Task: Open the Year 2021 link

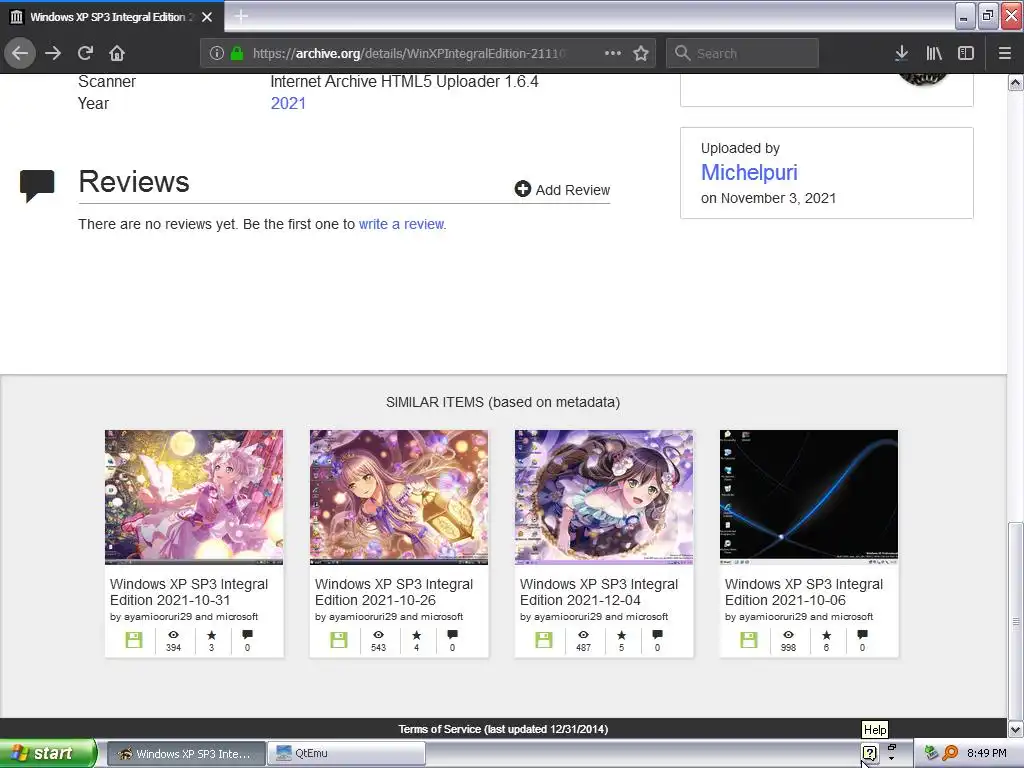Action: (x=288, y=103)
